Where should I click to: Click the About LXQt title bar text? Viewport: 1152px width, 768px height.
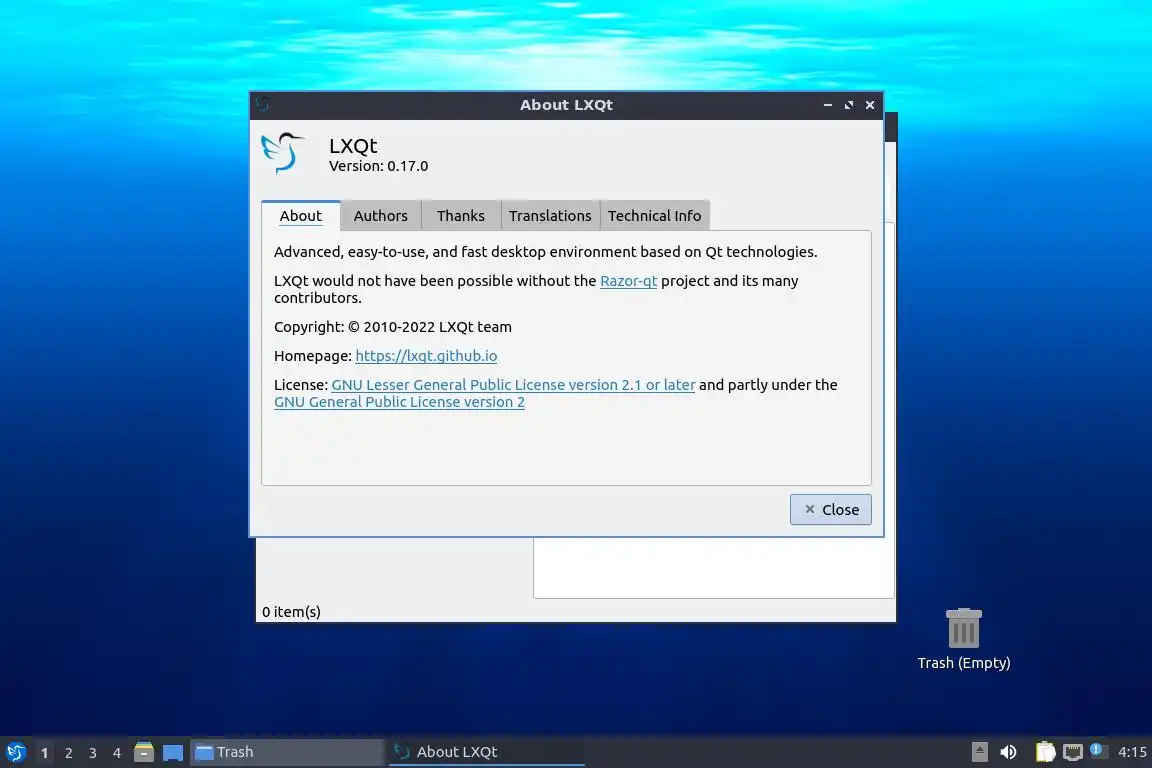pos(566,105)
